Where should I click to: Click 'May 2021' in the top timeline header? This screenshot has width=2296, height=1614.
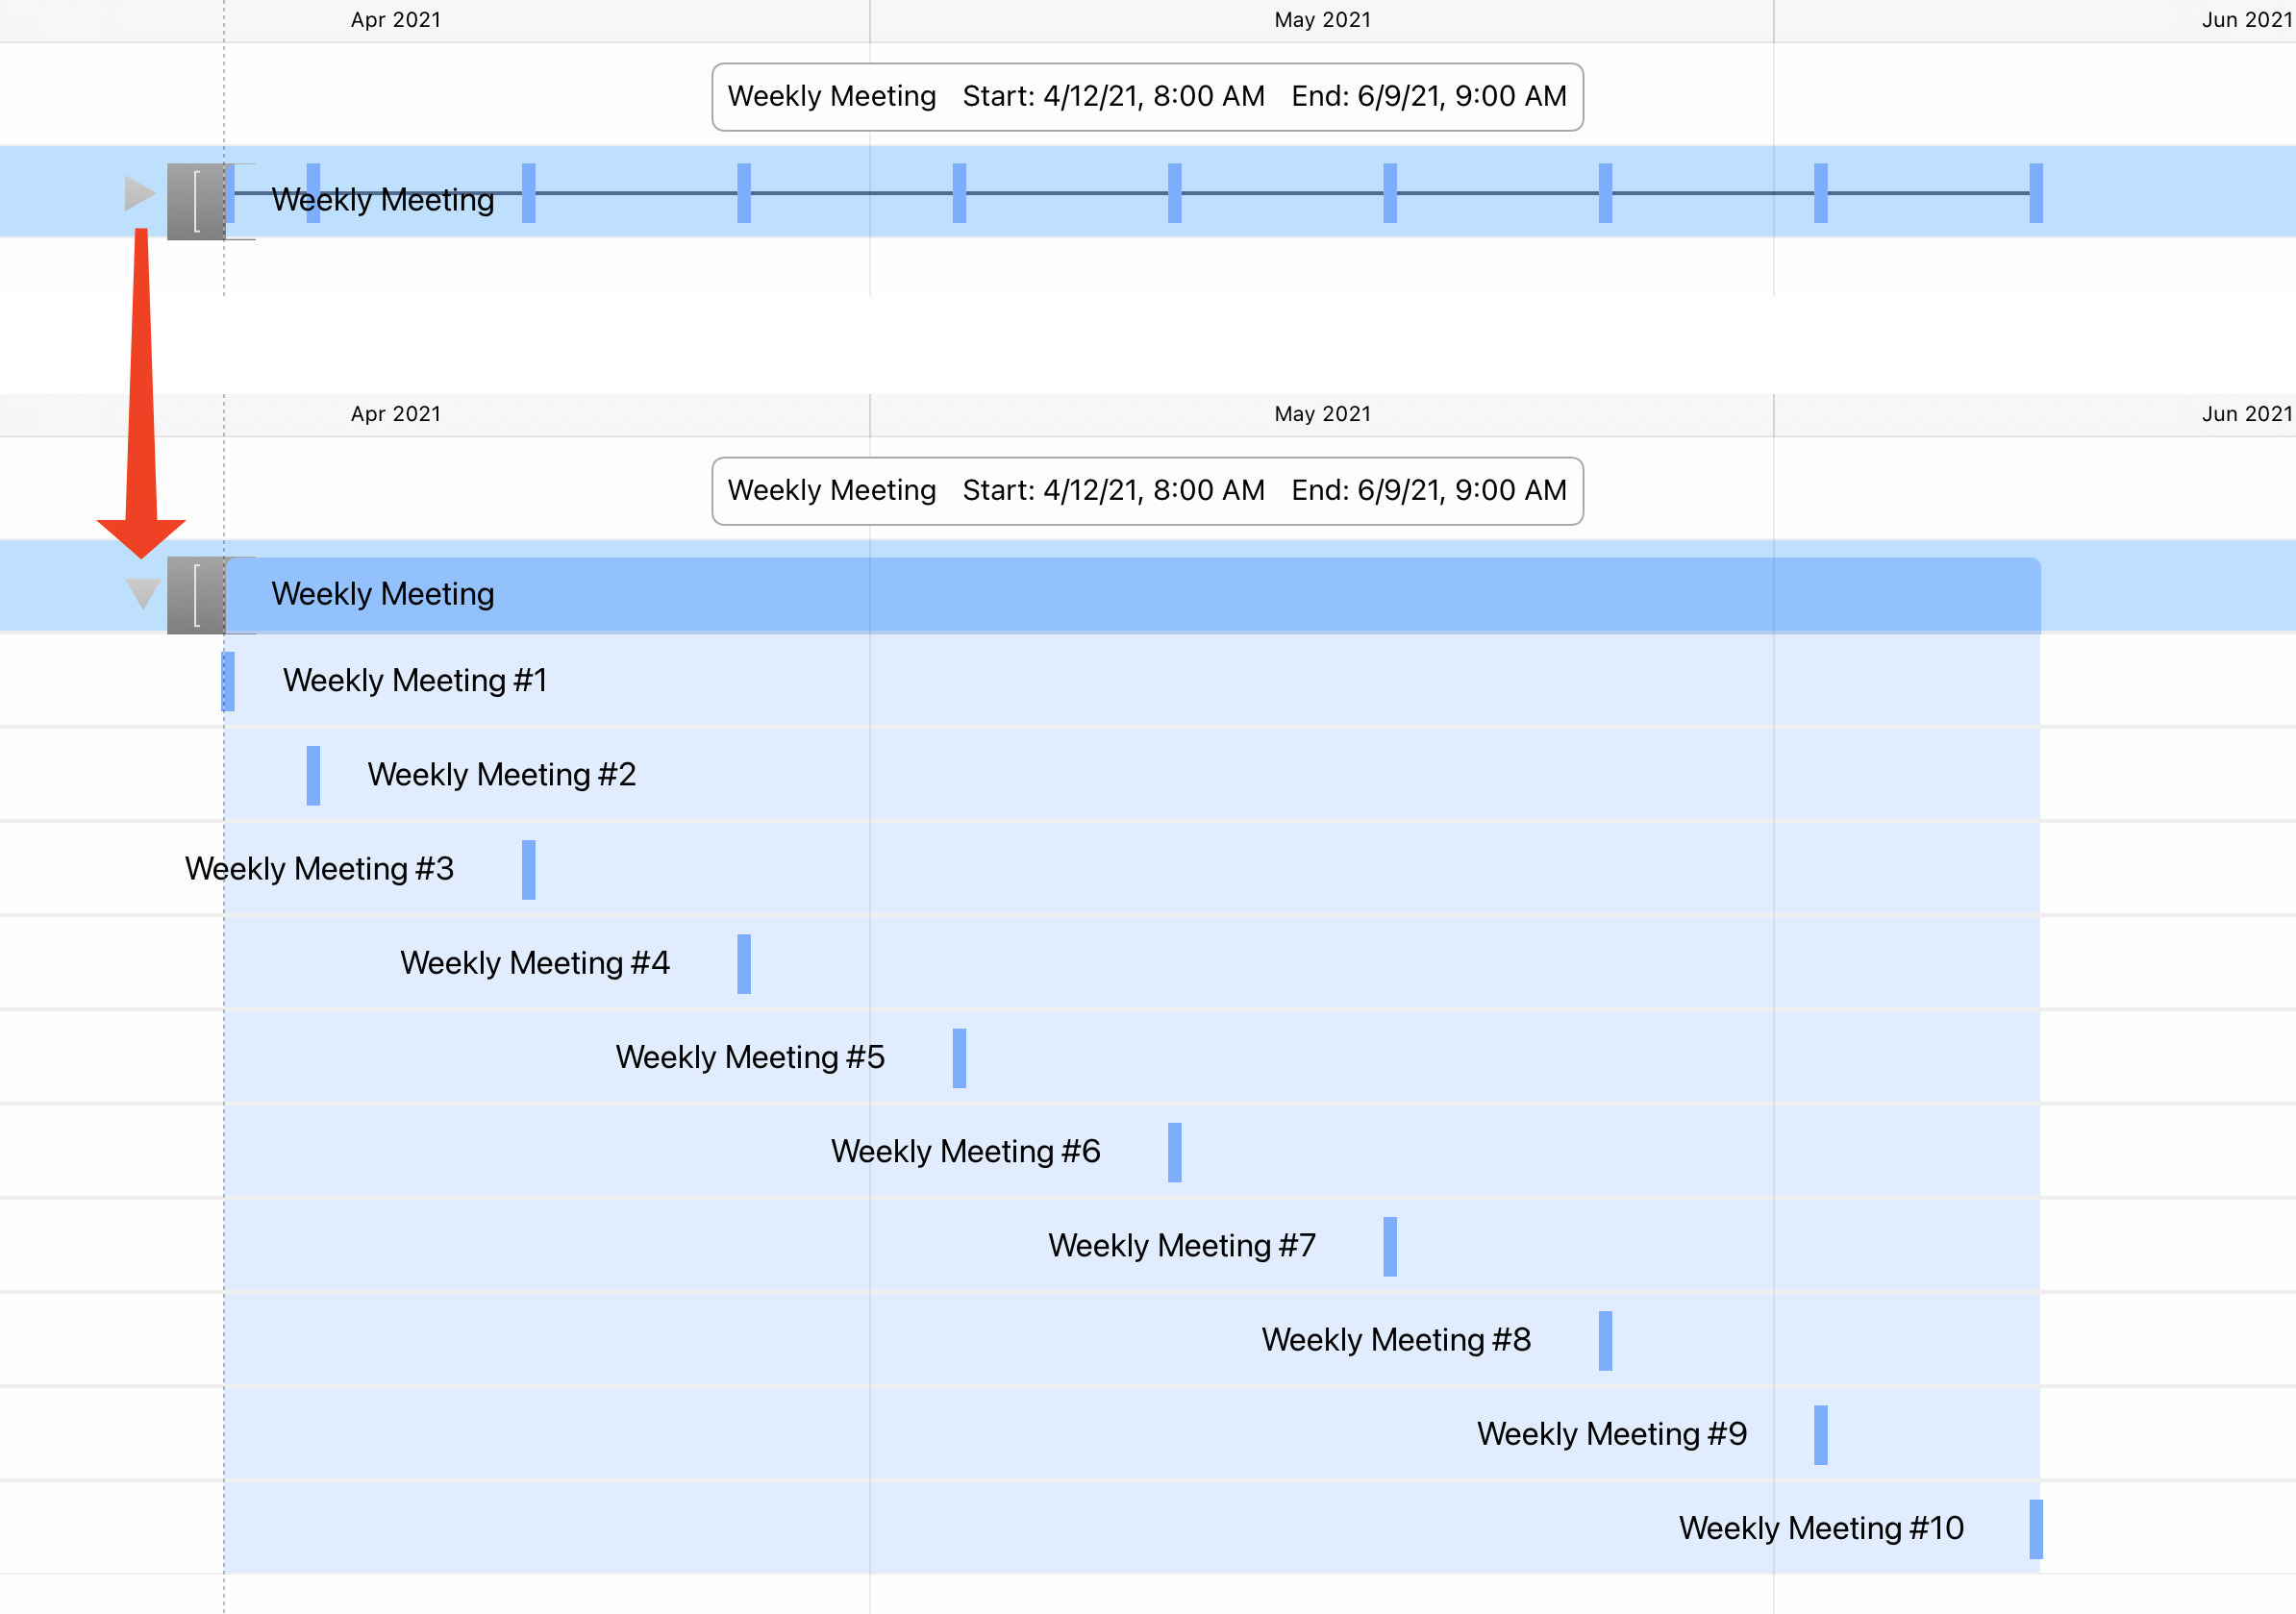1322,20
